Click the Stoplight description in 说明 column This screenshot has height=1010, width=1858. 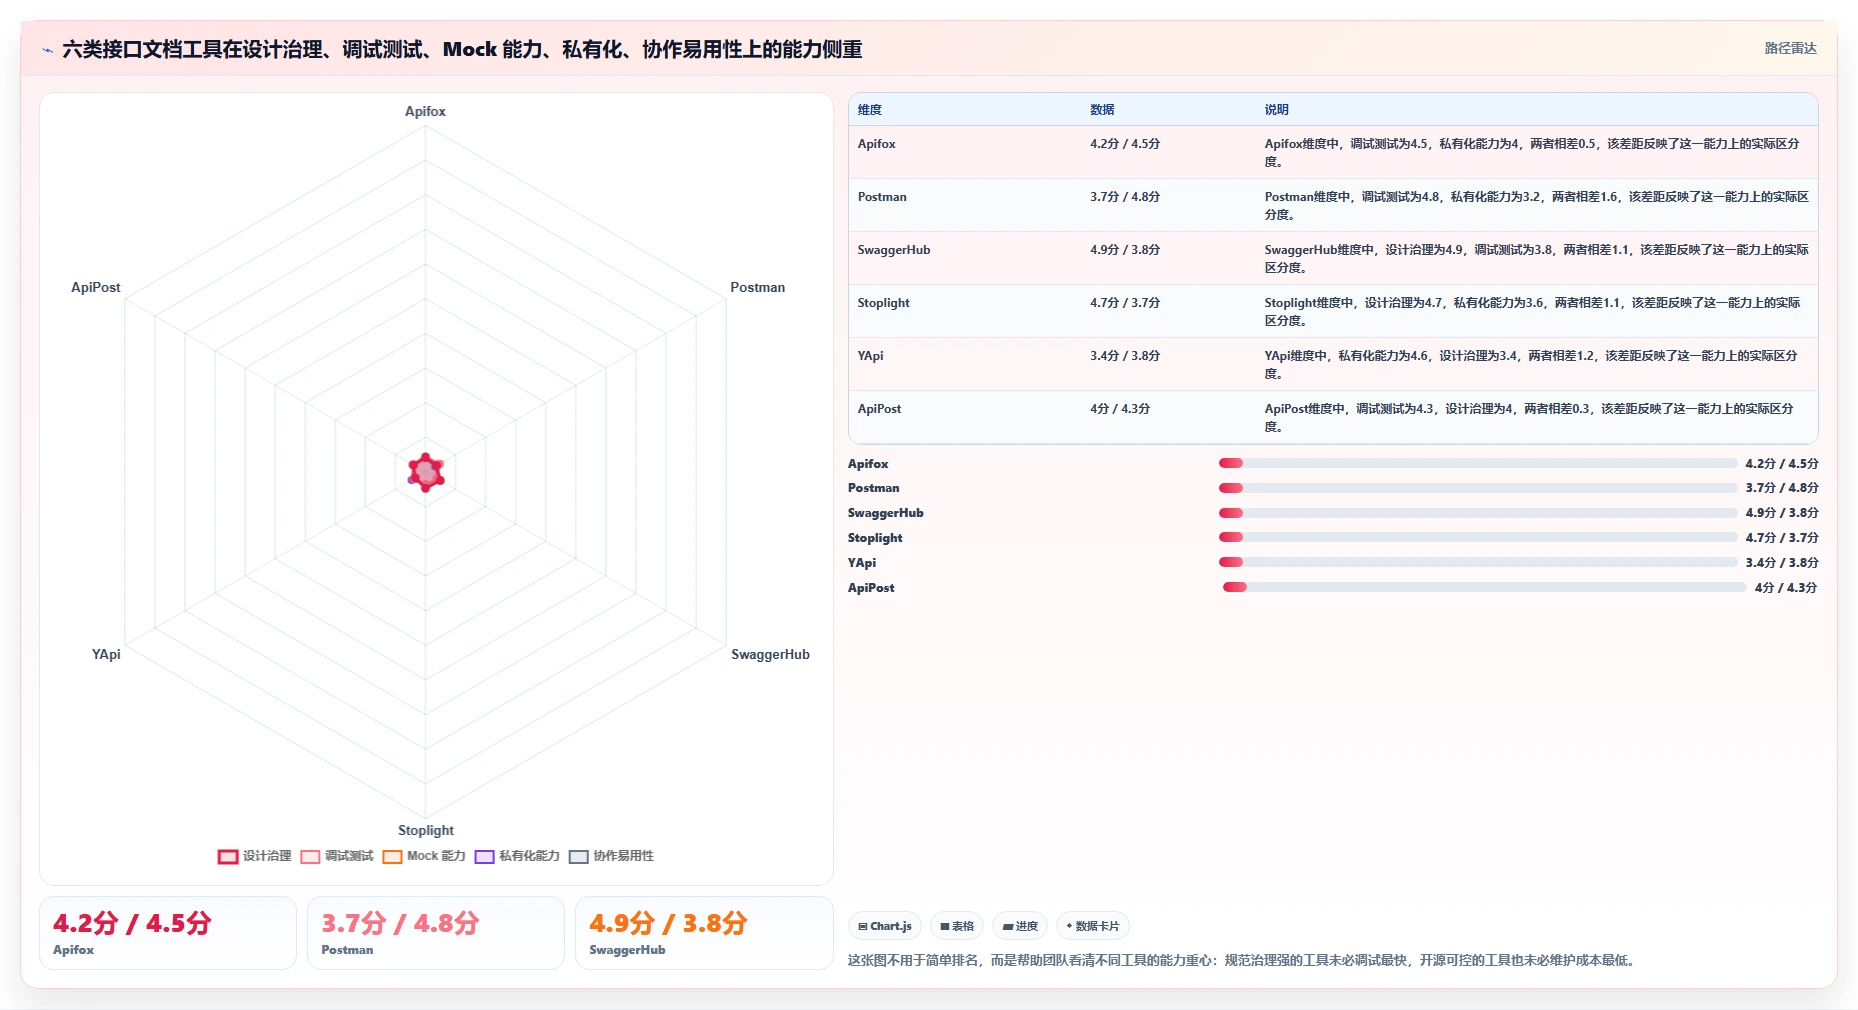tap(1532, 312)
